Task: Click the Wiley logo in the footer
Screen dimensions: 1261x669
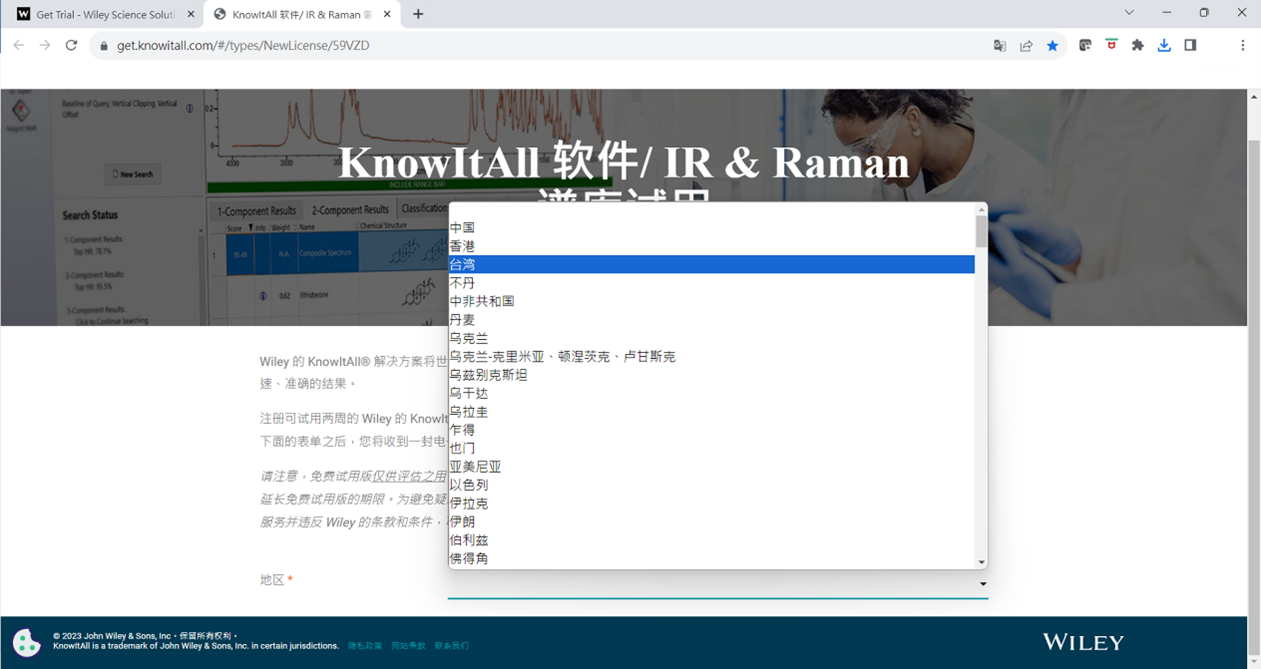Action: click(x=1083, y=642)
